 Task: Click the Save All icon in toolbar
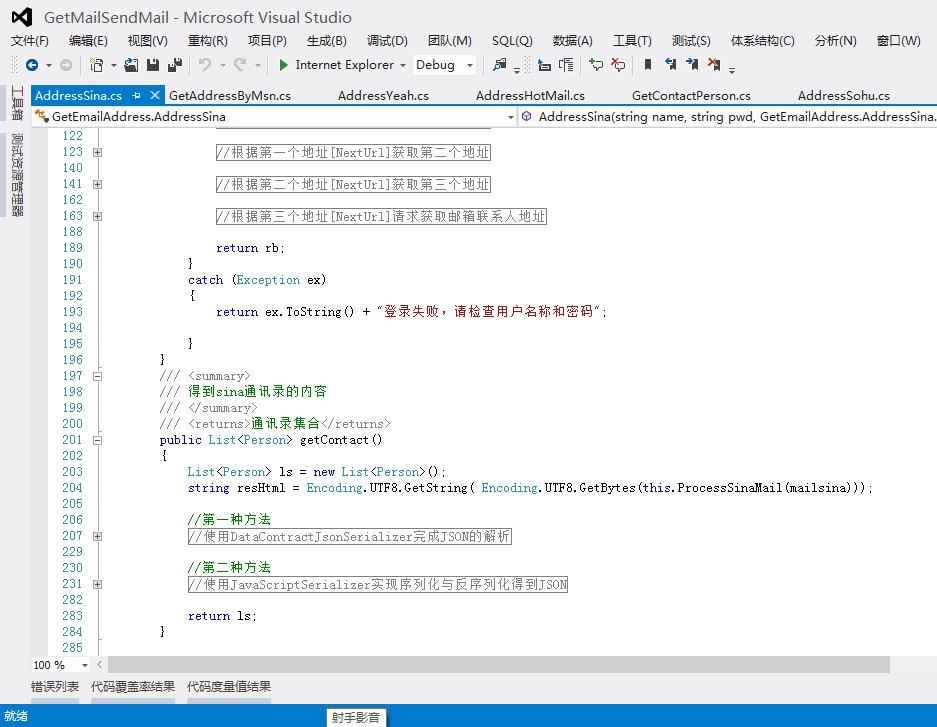pos(174,65)
